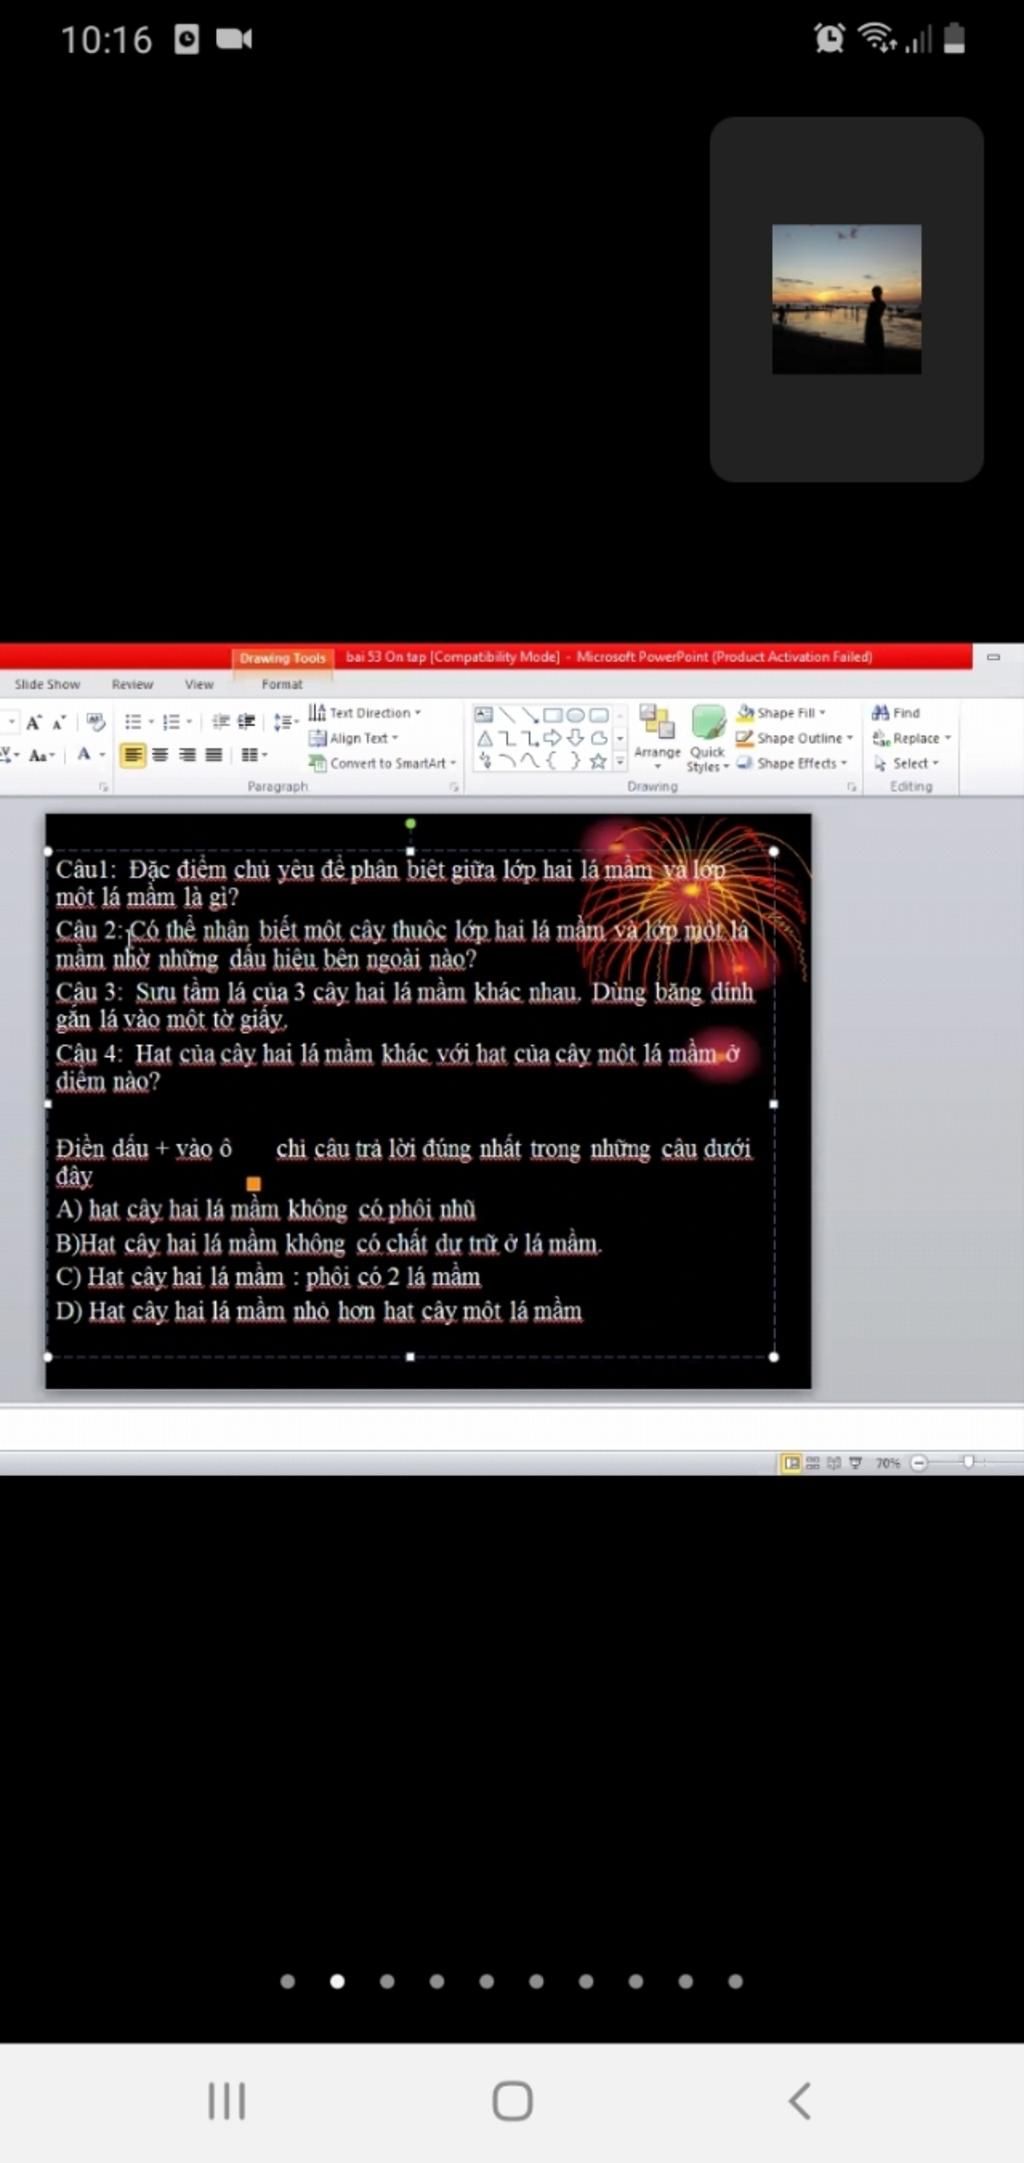Tap the Android Recent Apps button

coord(226,2101)
